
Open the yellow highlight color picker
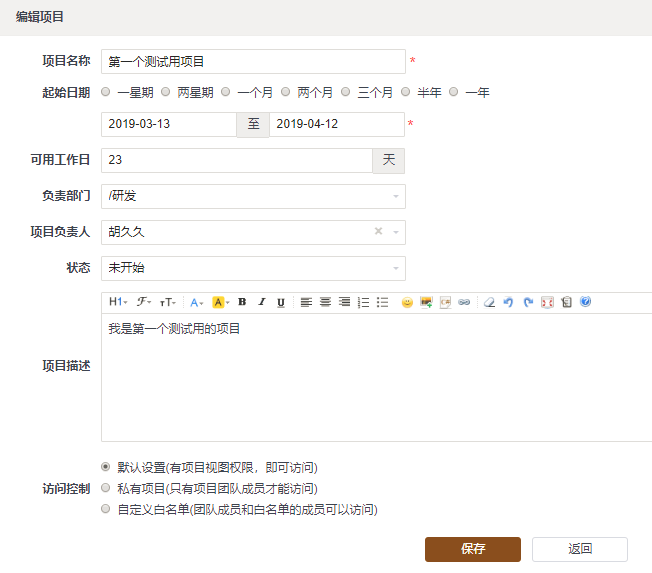220,302
